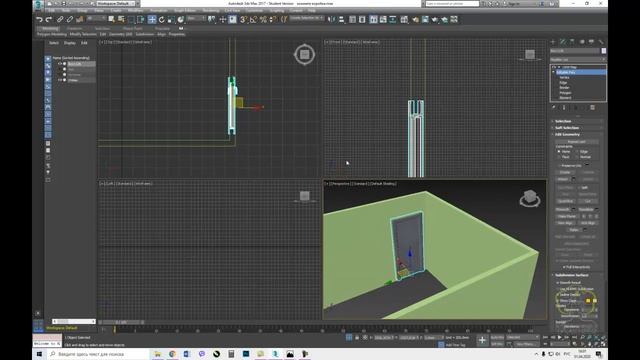The image size is (640, 360).
Task: Select the Polygon sub-object level
Action: [565, 93]
